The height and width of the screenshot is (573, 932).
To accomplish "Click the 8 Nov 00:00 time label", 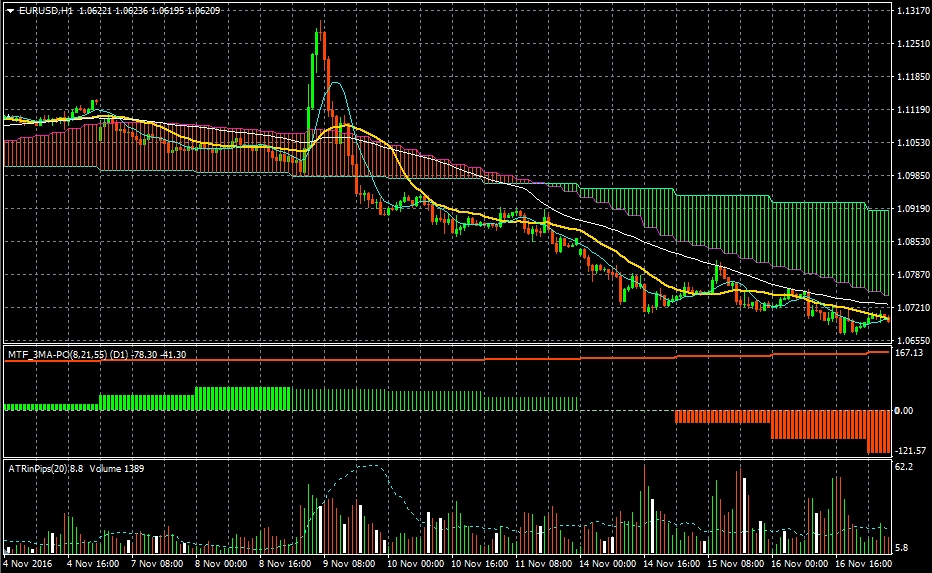I will 221,563.
